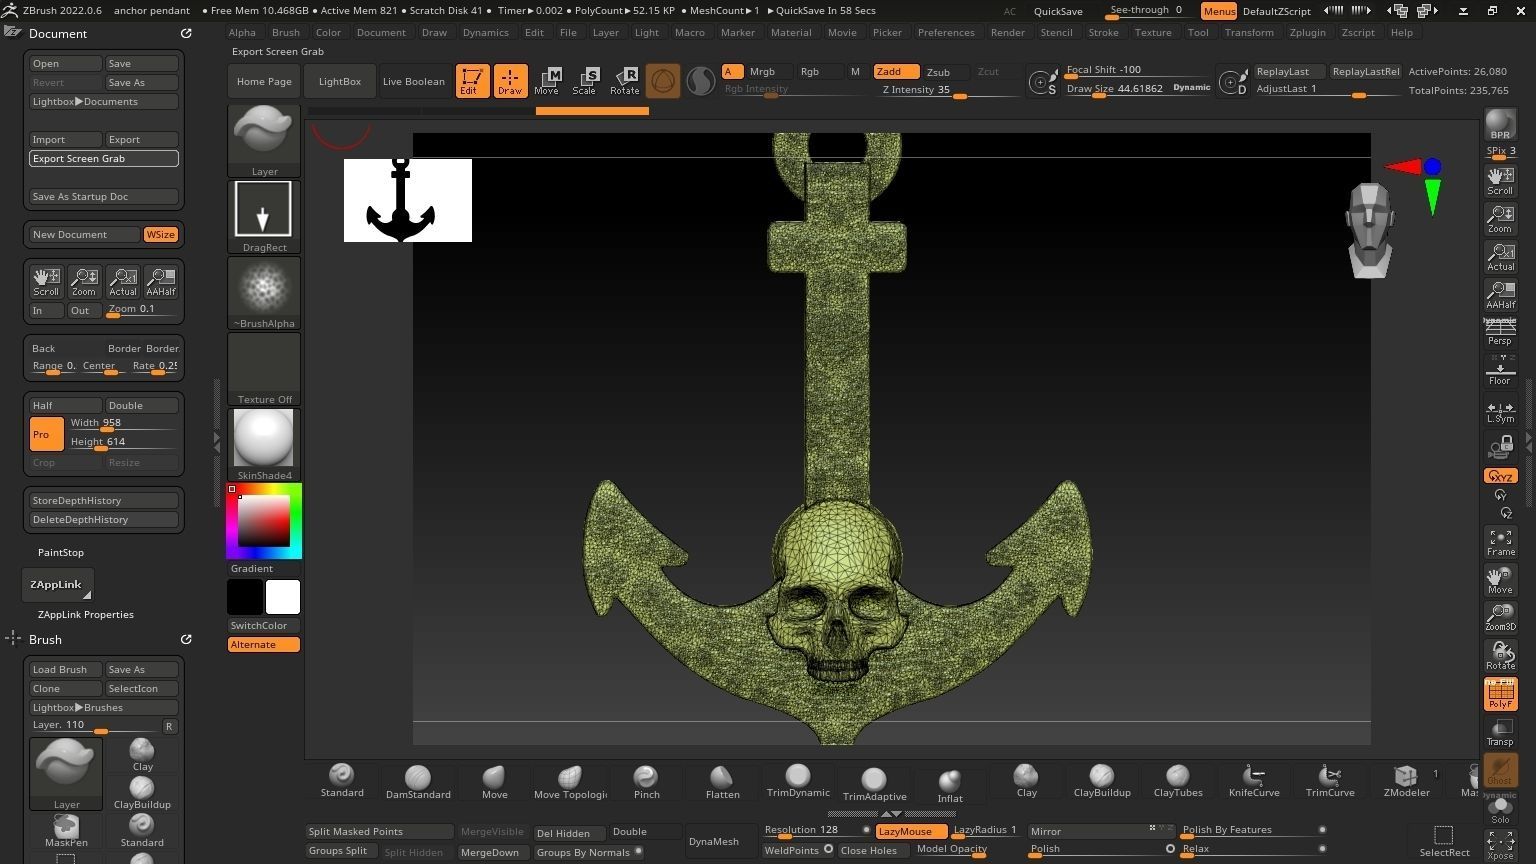Expand Lightbox Brushes list
This screenshot has width=1536, height=864.
click(104, 707)
